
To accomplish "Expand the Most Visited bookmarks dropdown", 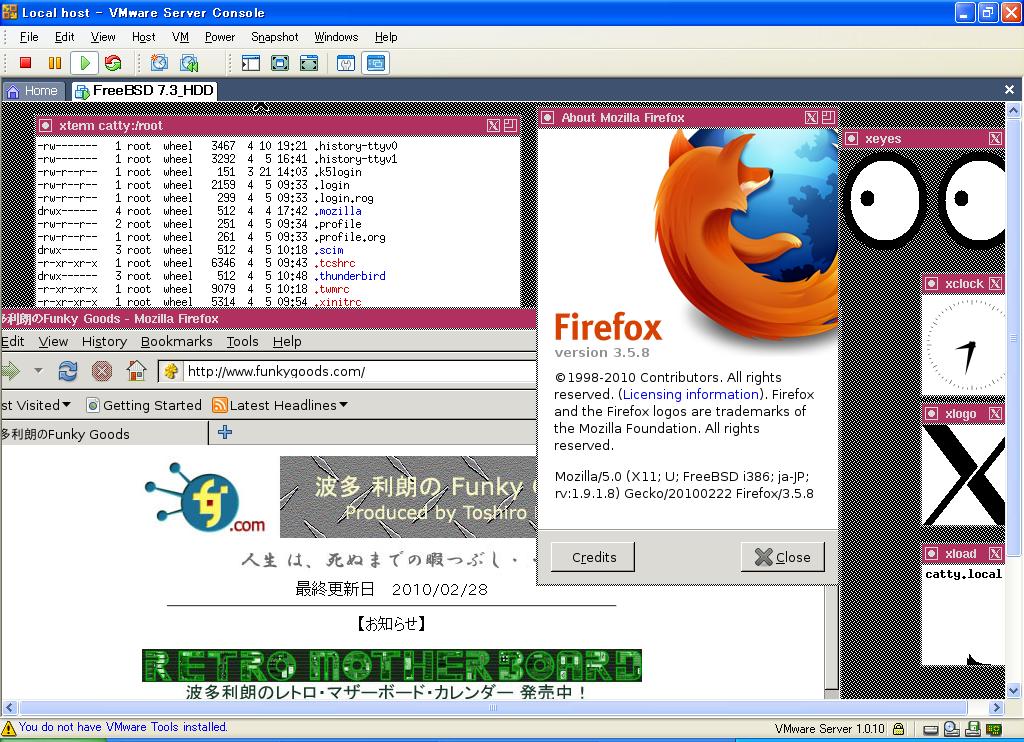I will pos(67,405).
